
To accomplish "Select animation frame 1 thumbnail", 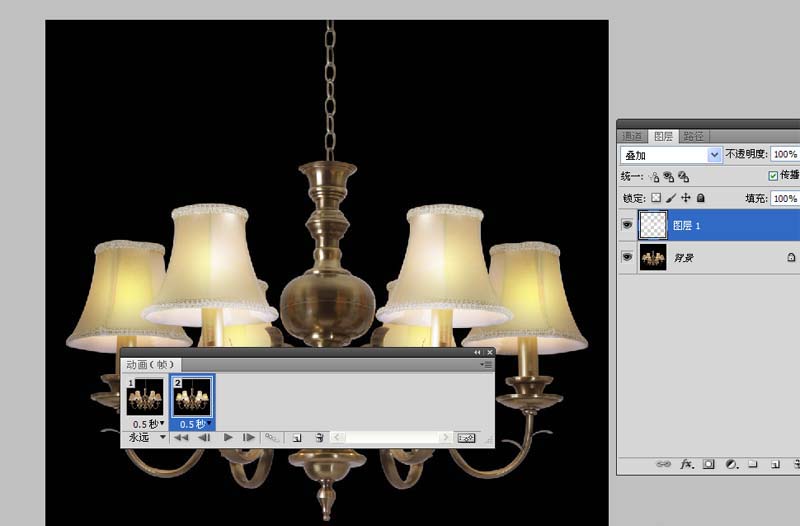I will pos(145,397).
